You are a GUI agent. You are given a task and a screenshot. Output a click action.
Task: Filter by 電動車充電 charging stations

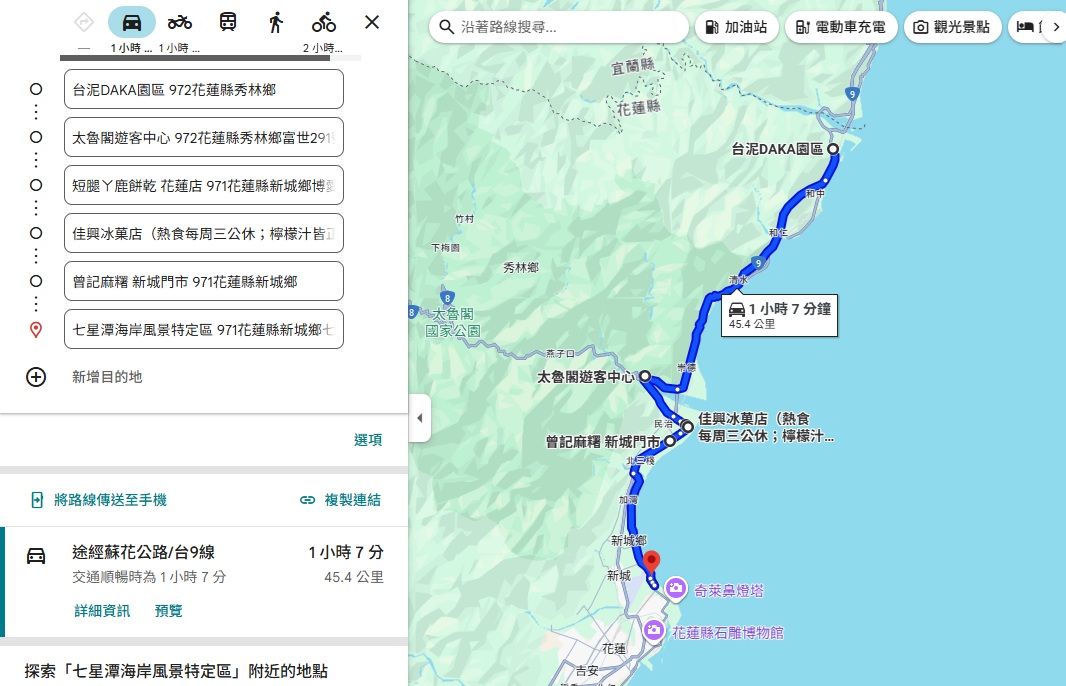pyautogui.click(x=841, y=27)
